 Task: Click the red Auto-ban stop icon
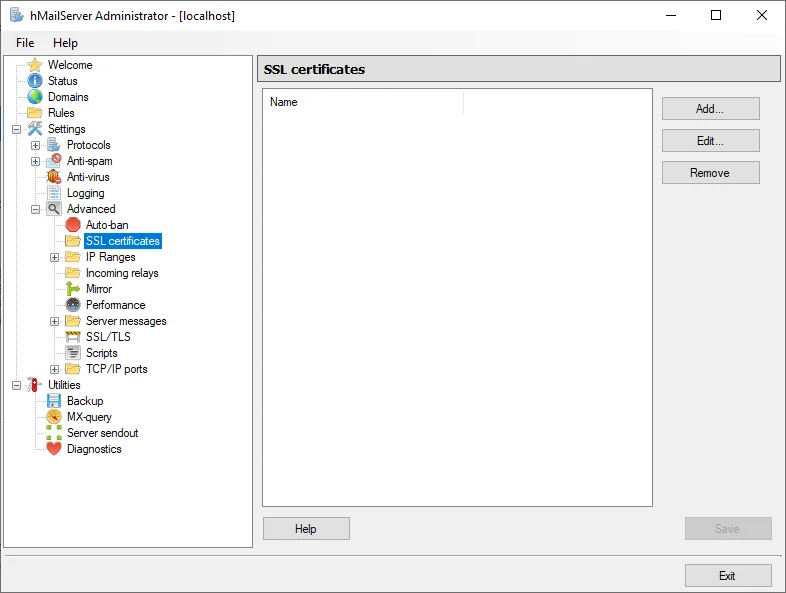[73, 225]
